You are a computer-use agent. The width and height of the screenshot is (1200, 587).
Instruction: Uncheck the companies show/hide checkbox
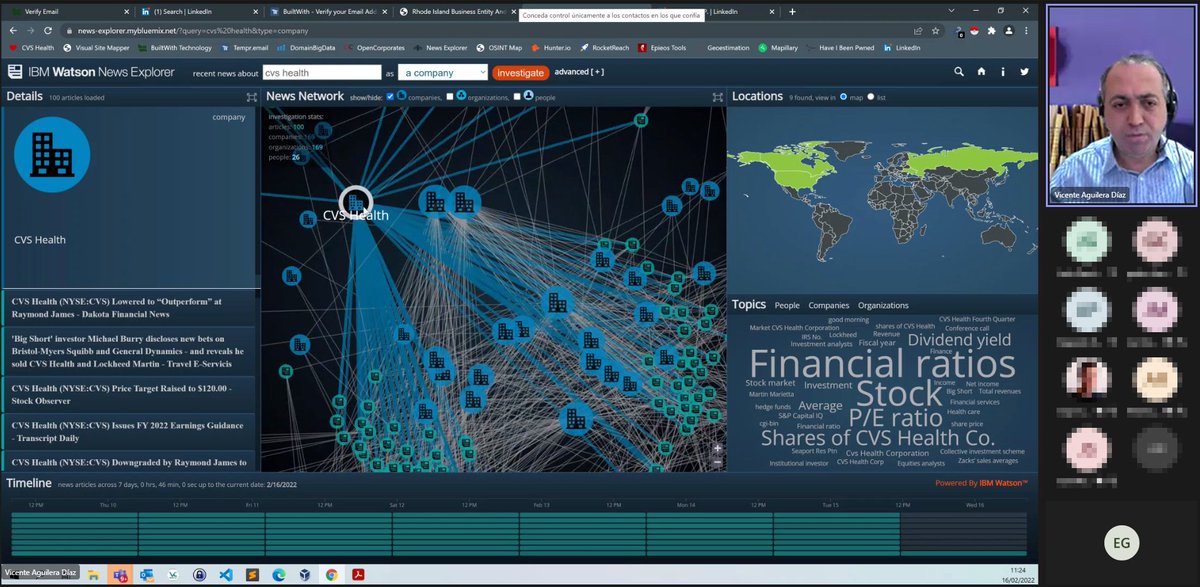point(389,95)
